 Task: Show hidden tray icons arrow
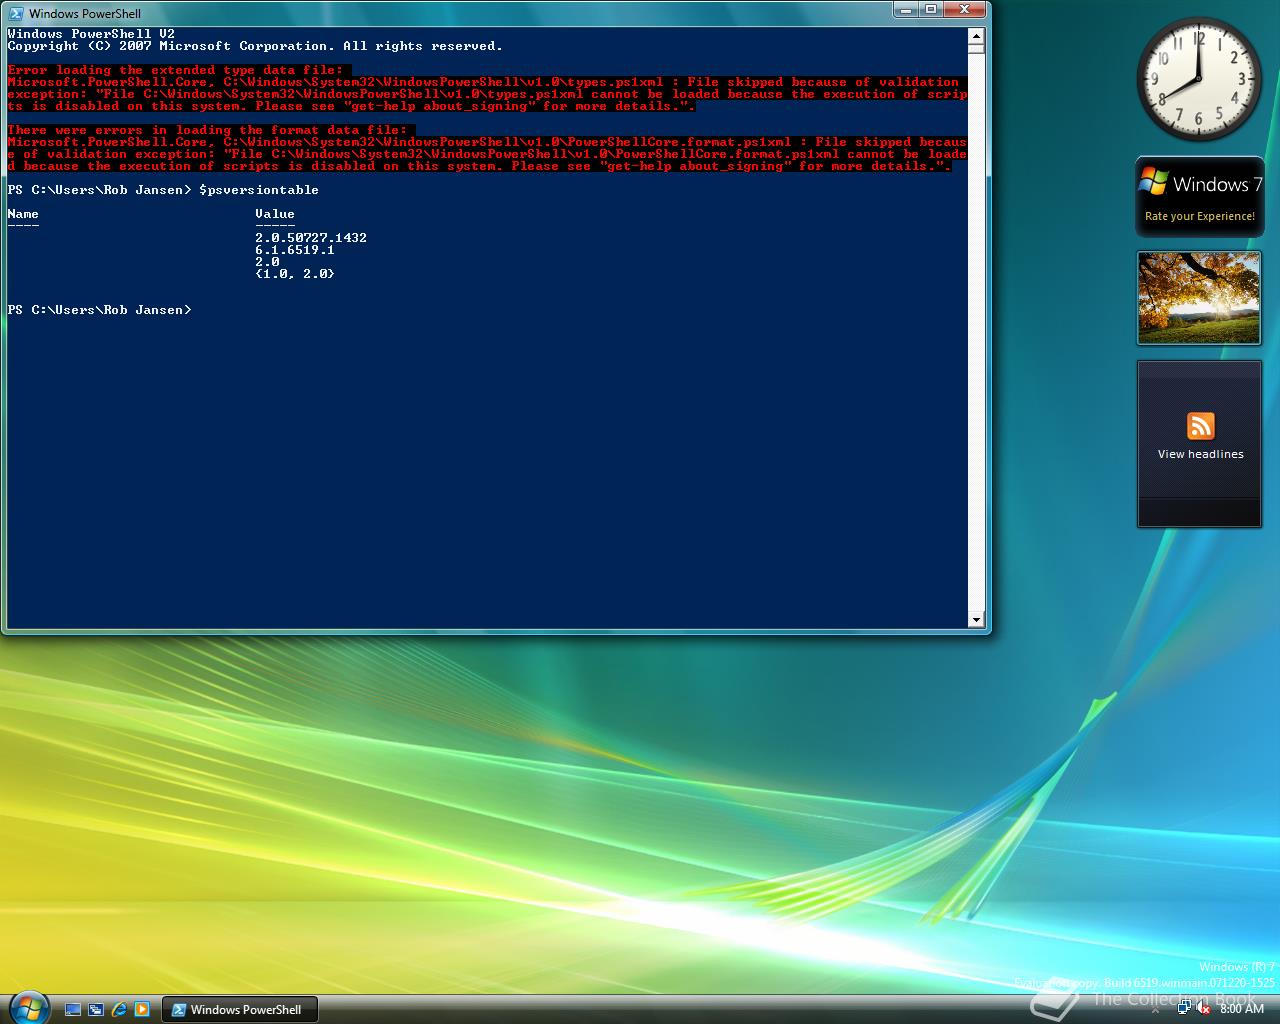pos(1155,1011)
